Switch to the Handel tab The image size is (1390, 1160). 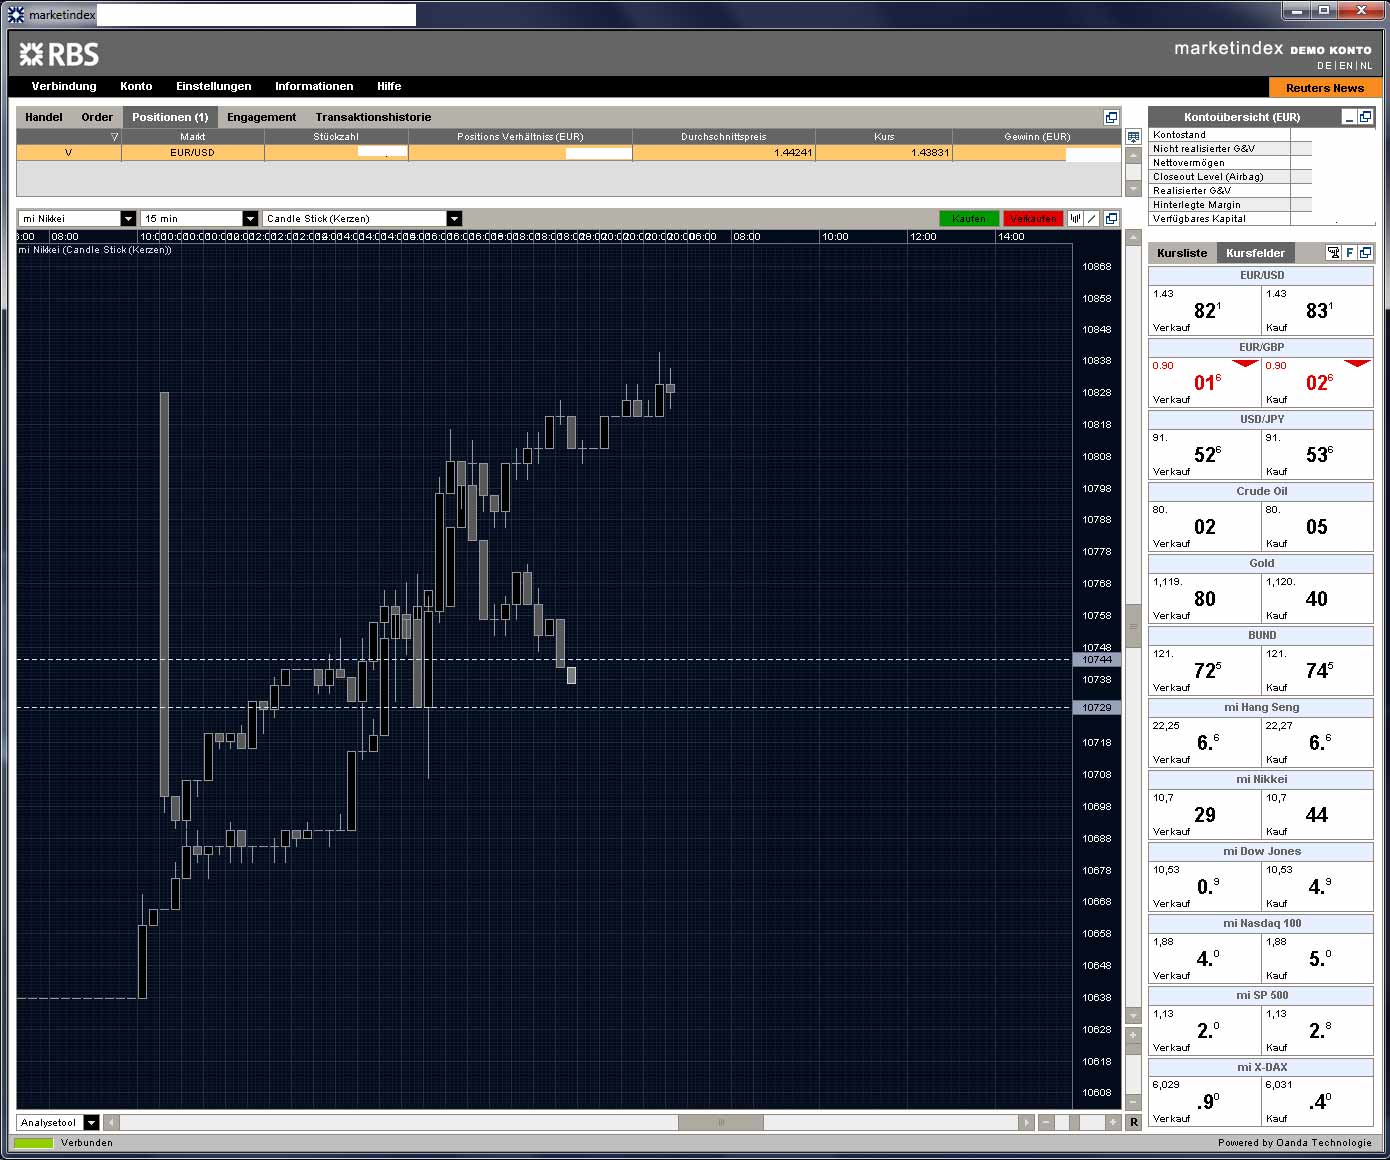click(44, 117)
